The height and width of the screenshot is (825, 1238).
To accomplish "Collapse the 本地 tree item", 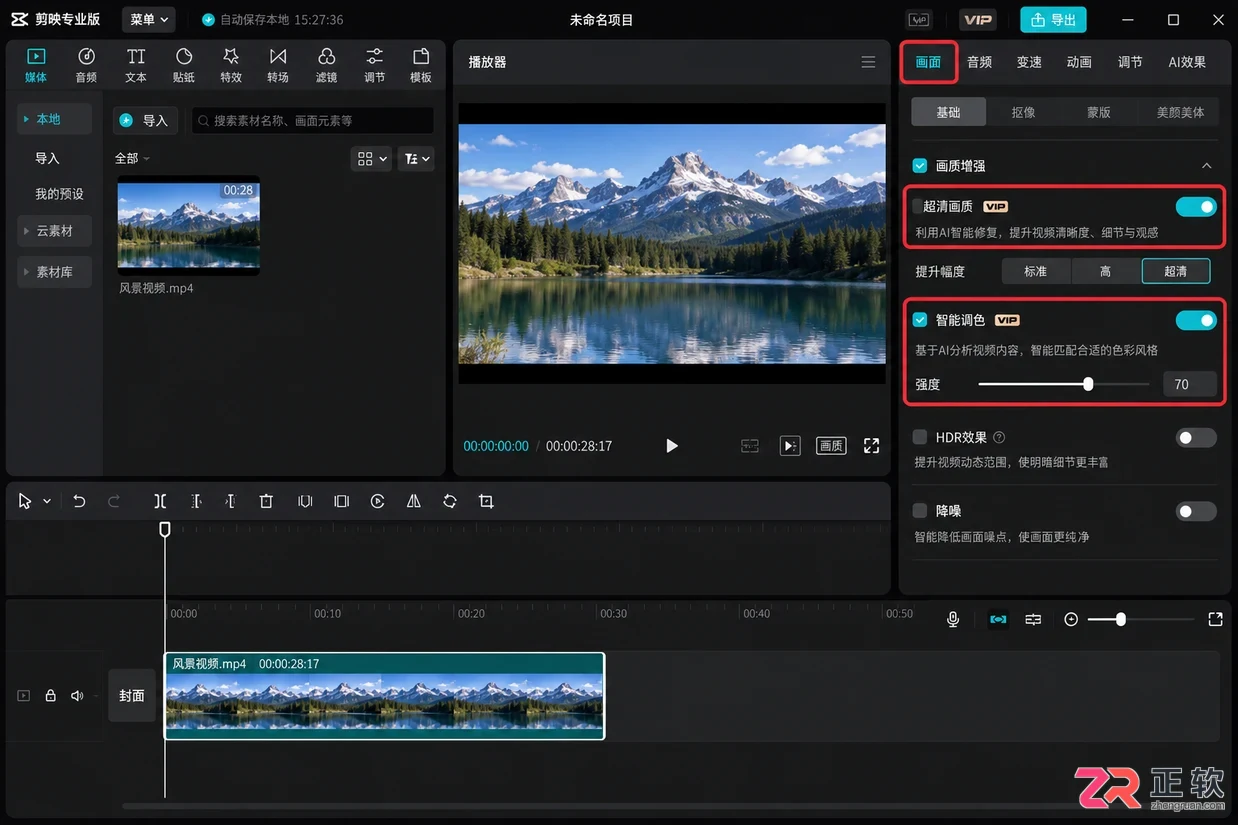I will (54, 119).
